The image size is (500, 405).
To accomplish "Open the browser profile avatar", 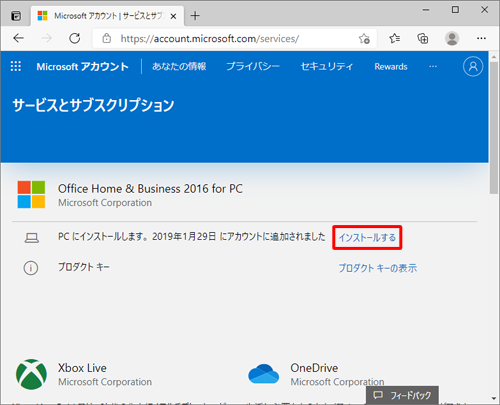I will pyautogui.click(x=452, y=38).
